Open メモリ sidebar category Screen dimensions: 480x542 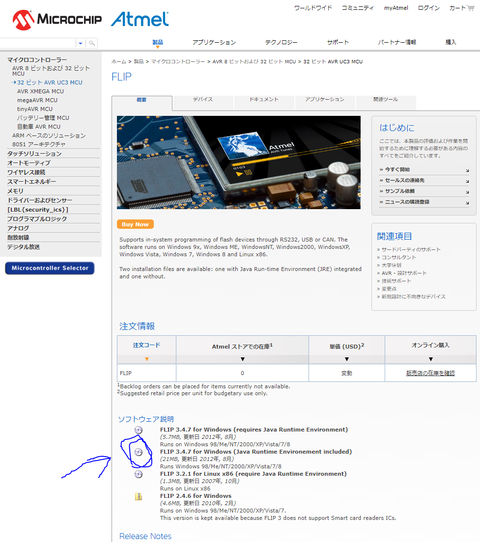(16, 191)
